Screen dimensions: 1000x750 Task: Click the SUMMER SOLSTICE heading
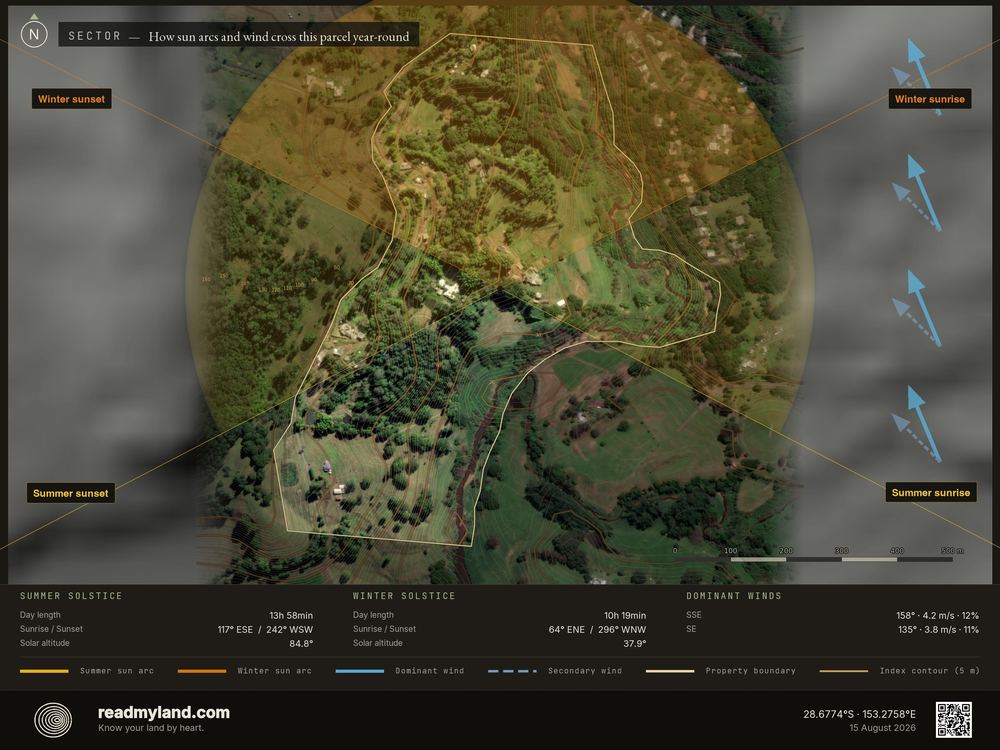tap(71, 596)
